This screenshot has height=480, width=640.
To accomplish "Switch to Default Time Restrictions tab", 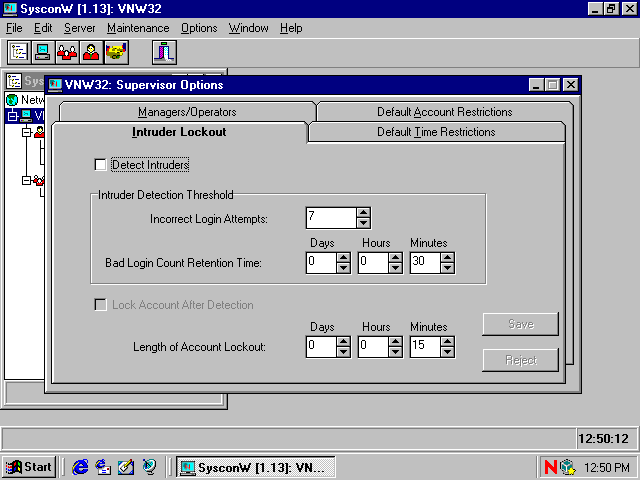I will click(436, 132).
